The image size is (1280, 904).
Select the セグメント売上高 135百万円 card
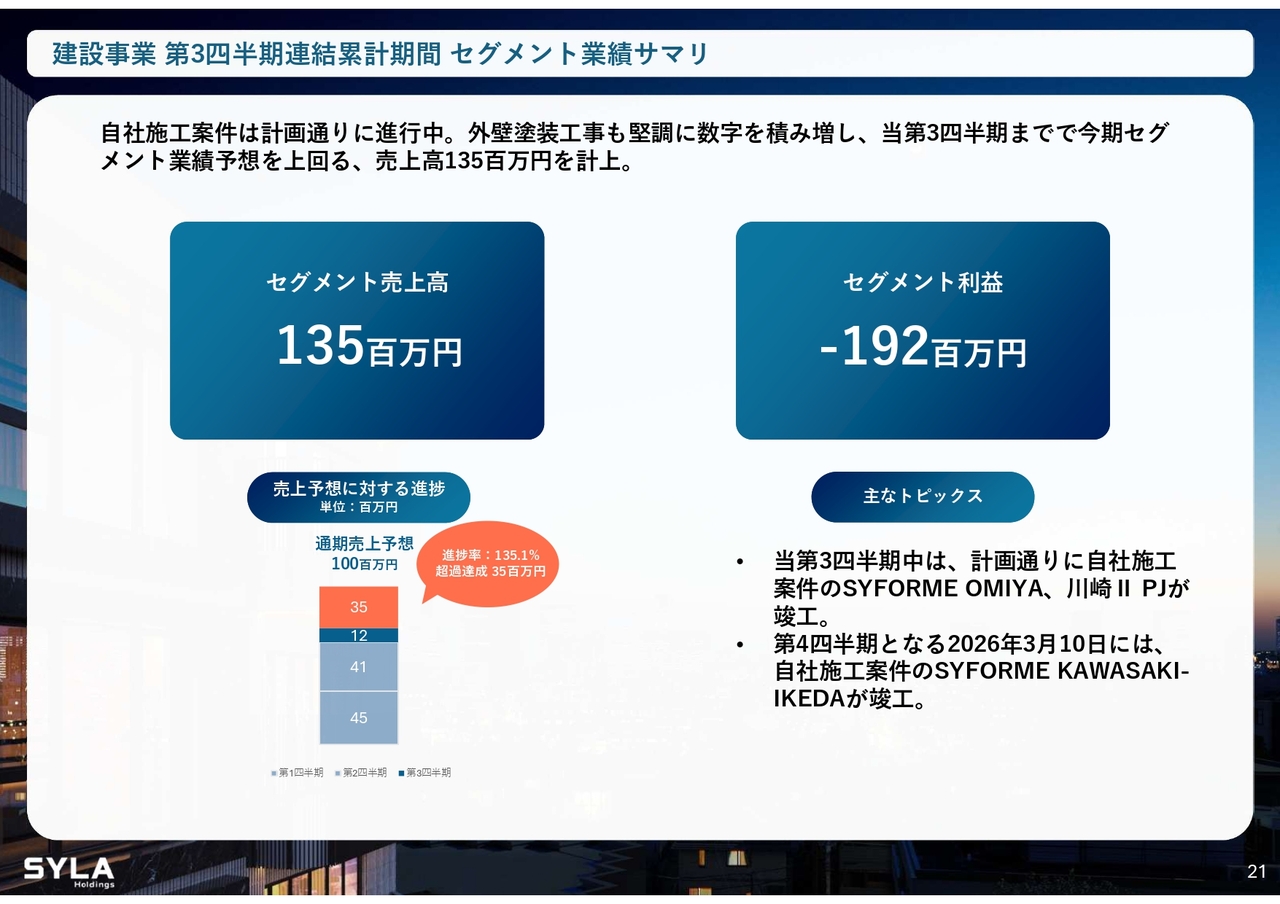click(x=357, y=330)
